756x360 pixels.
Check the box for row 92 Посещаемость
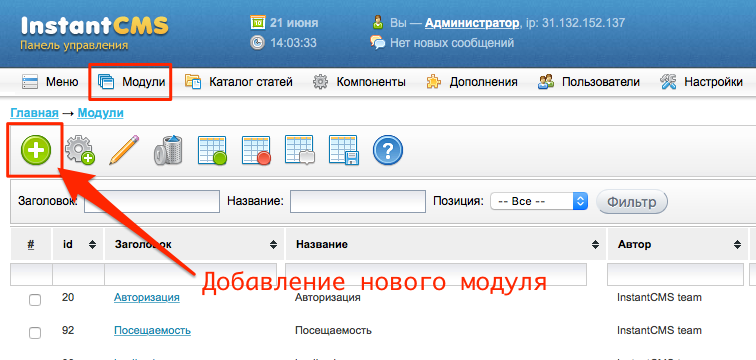pos(35,333)
